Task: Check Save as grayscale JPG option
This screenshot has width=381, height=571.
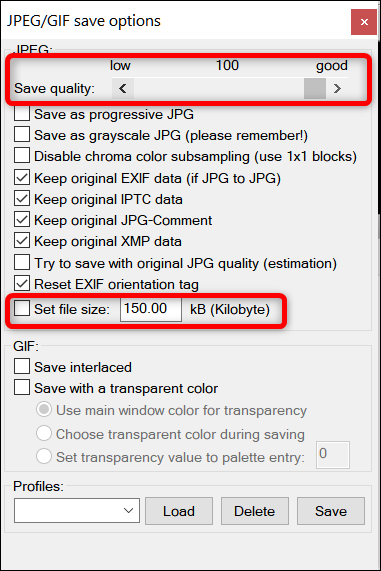Action: 22,135
